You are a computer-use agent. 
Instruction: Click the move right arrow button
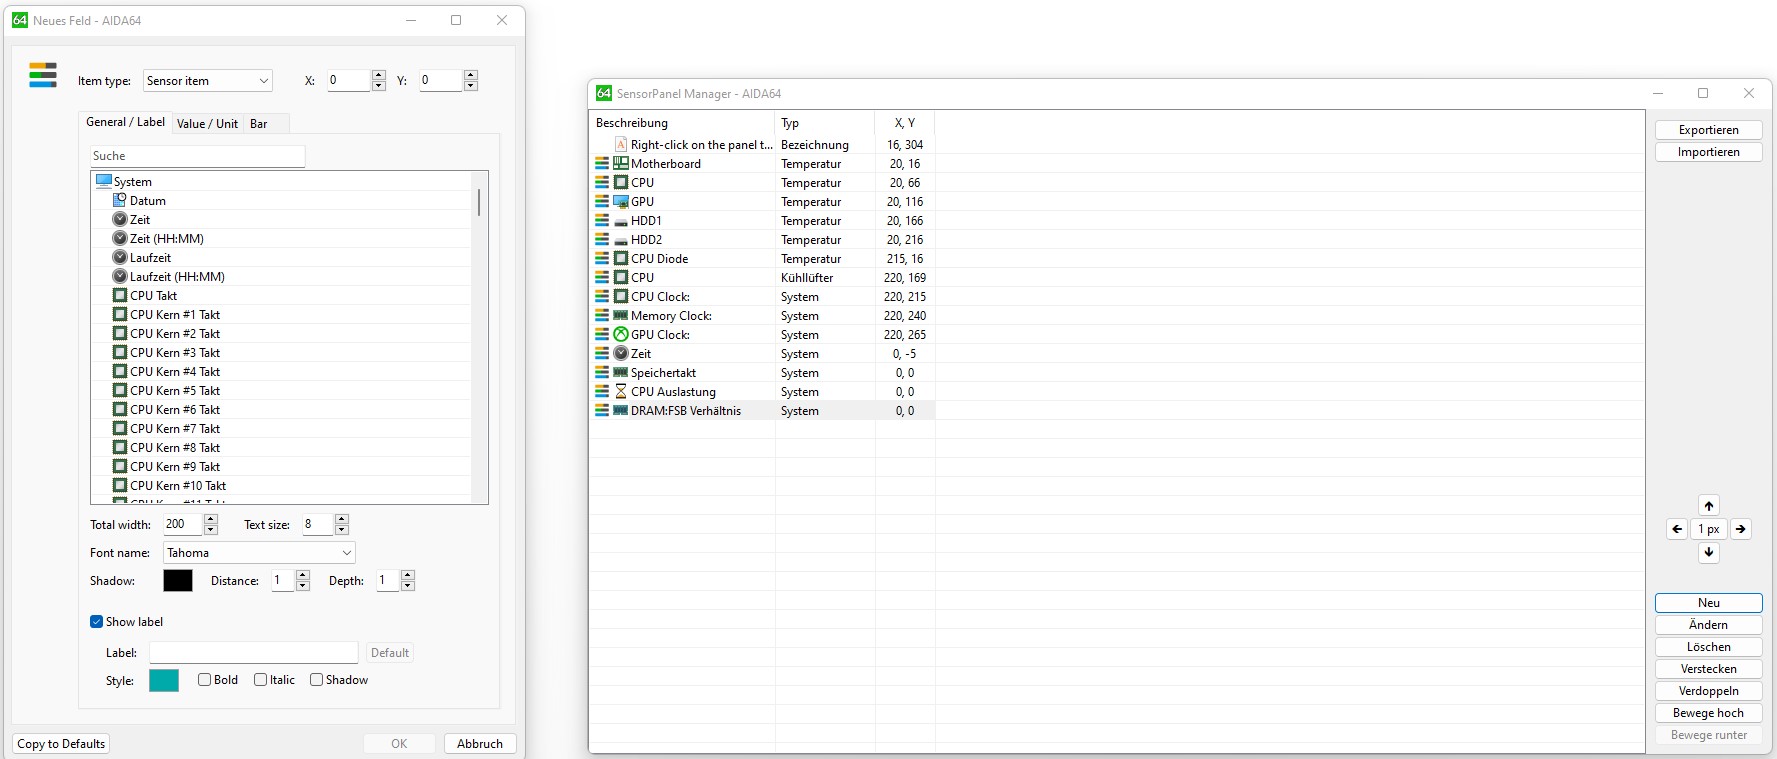click(x=1741, y=529)
